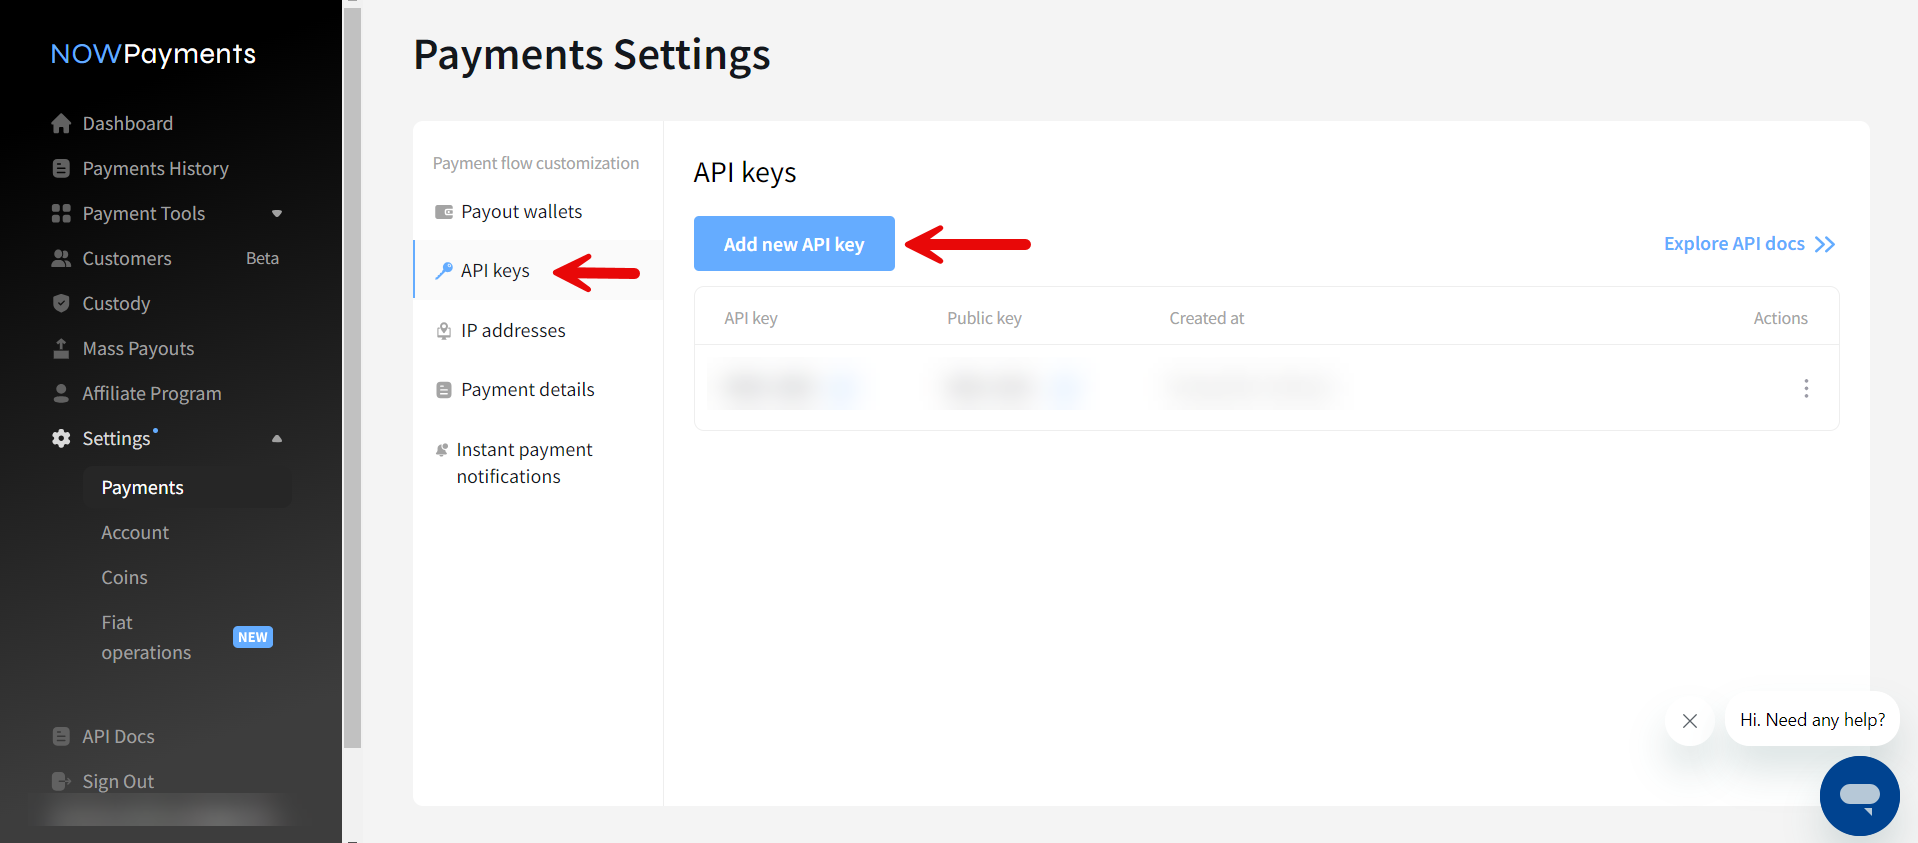Go to Account settings submenu
1918x843 pixels.
click(x=135, y=533)
